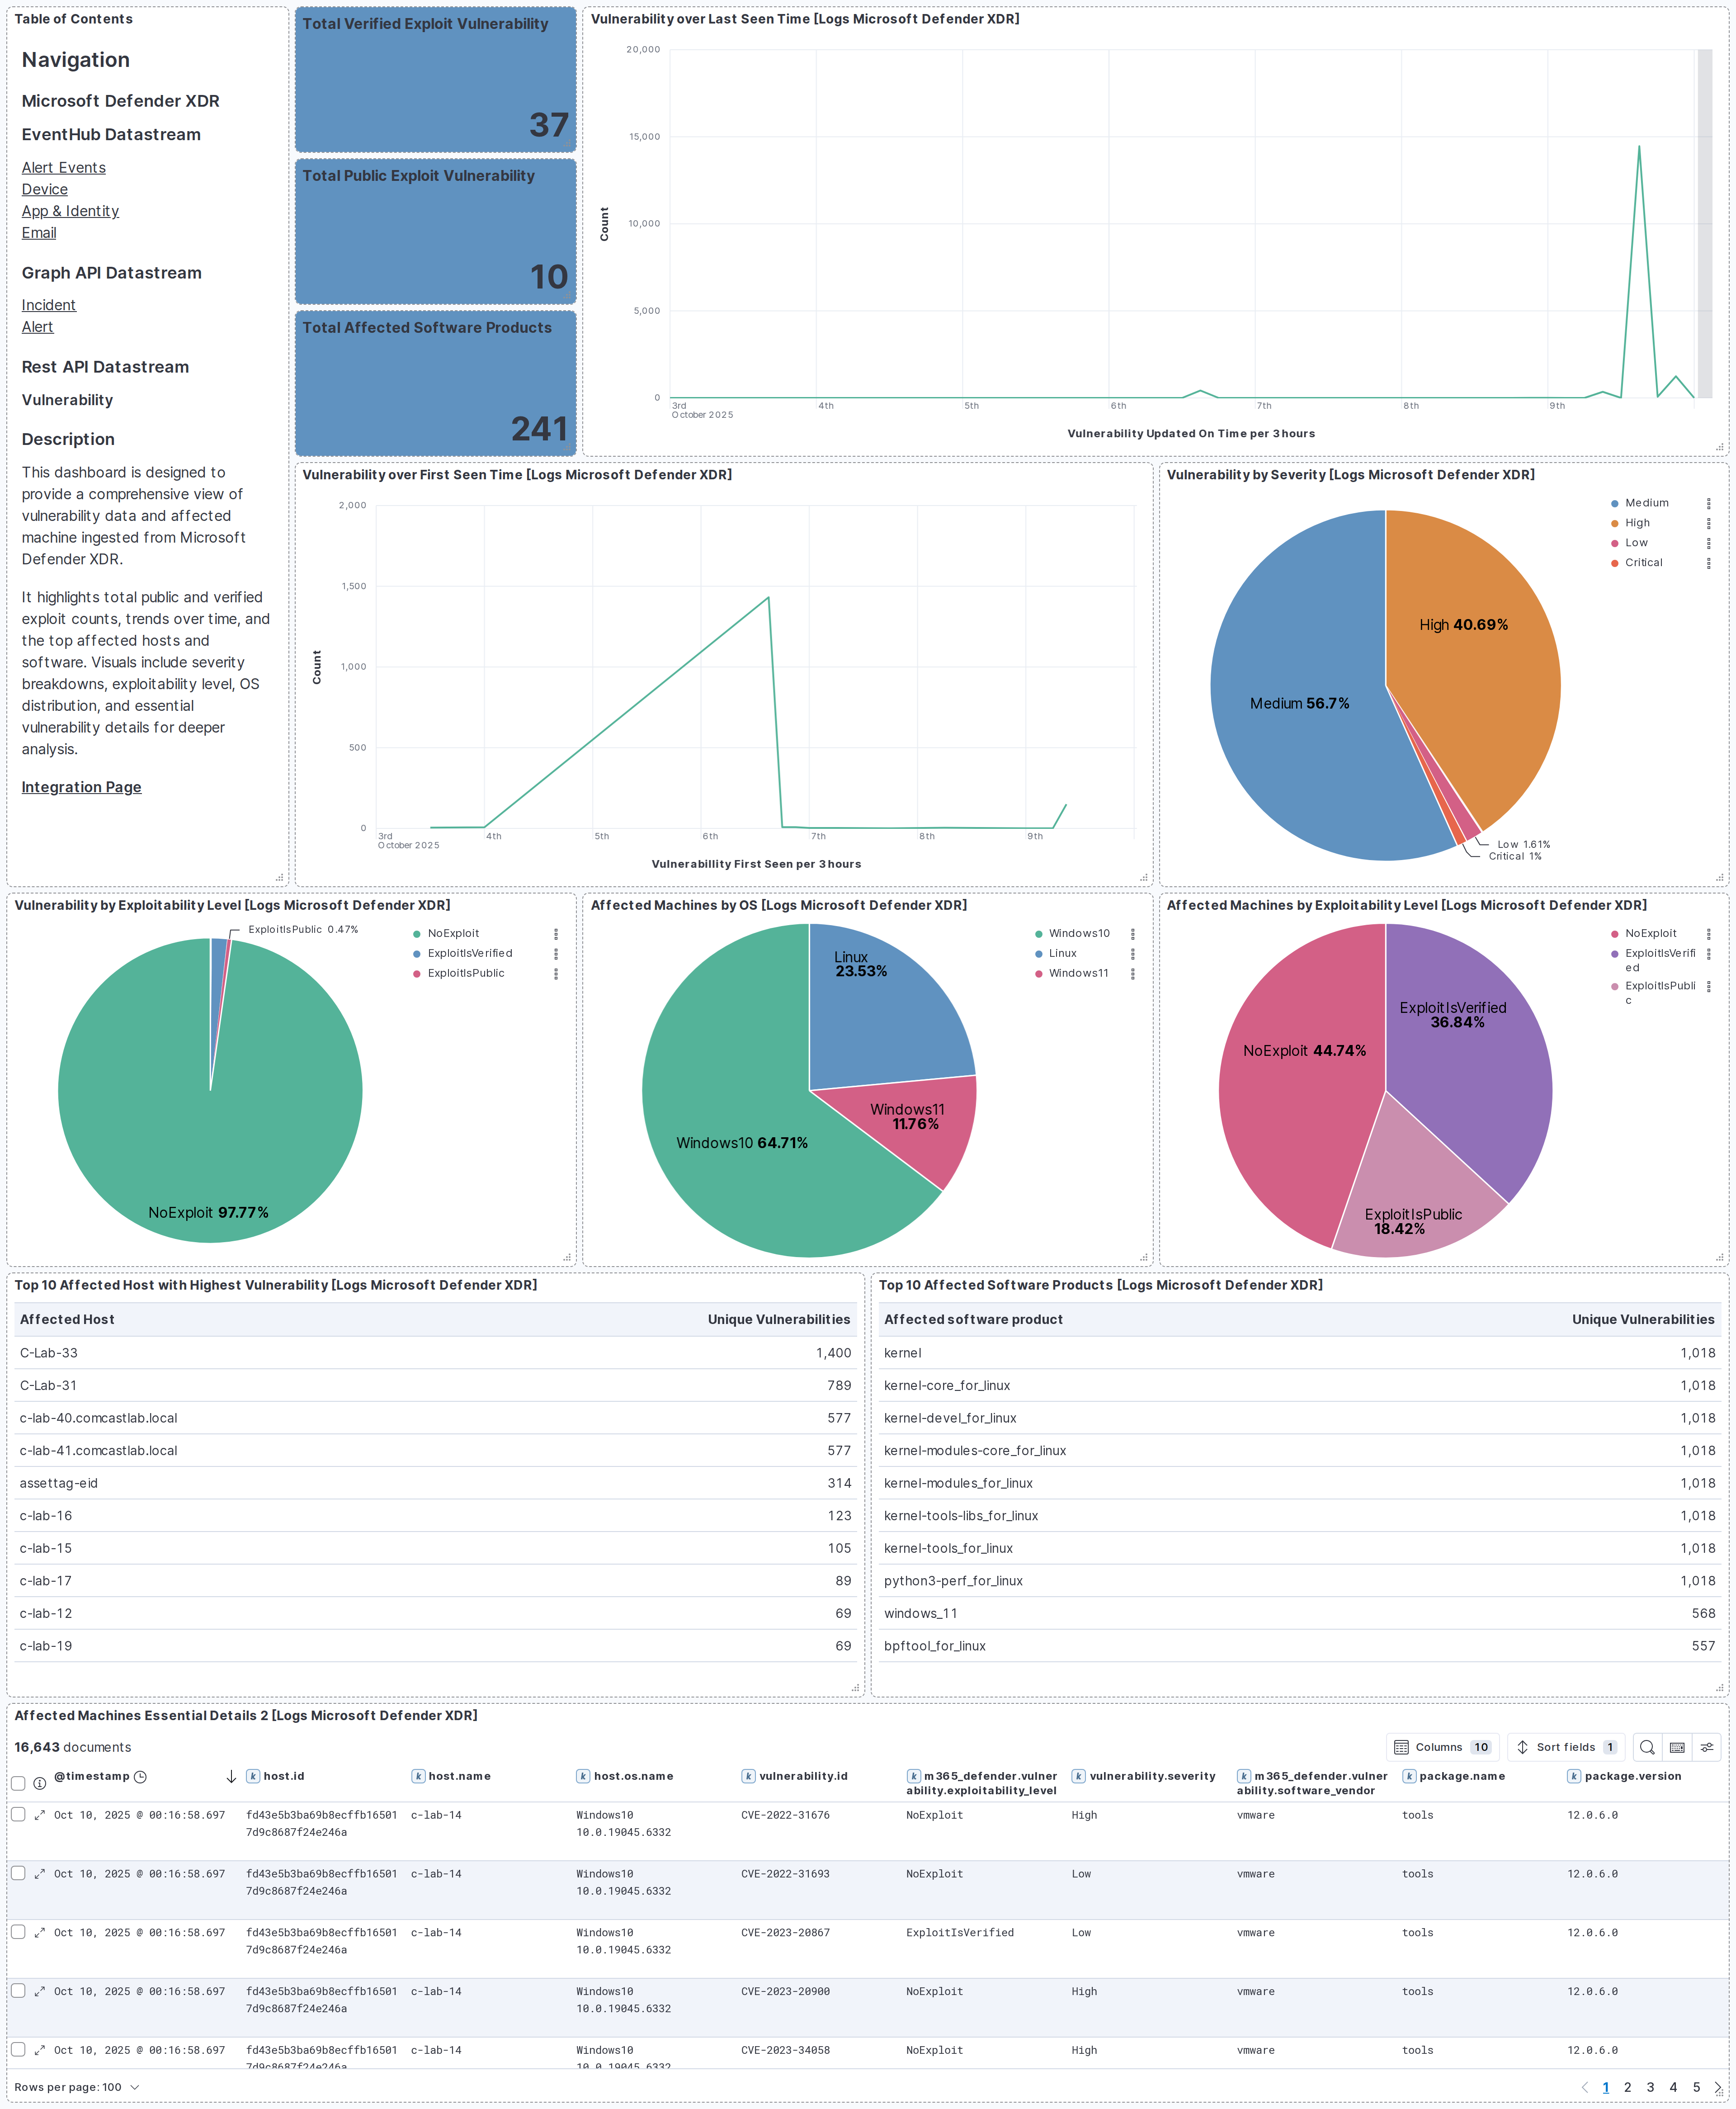Check the checkbox for the CVE-2023-20867 row
The image size is (1736, 2109).
click(x=18, y=1932)
